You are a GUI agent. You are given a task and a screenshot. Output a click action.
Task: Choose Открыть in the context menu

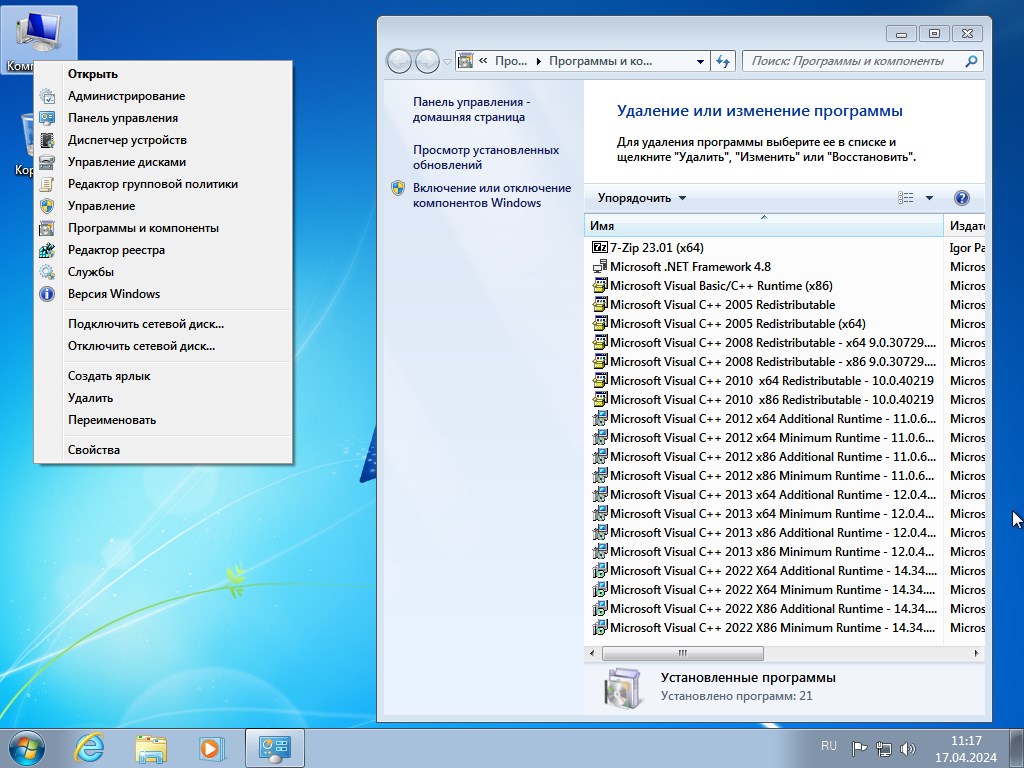pyautogui.click(x=163, y=74)
